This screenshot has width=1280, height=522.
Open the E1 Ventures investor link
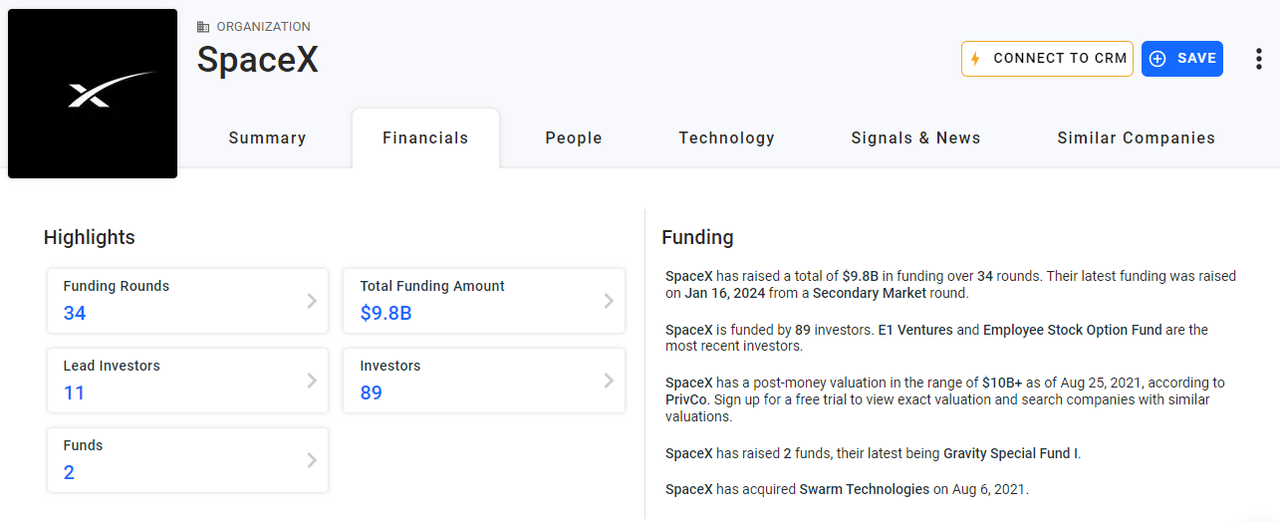click(x=915, y=330)
